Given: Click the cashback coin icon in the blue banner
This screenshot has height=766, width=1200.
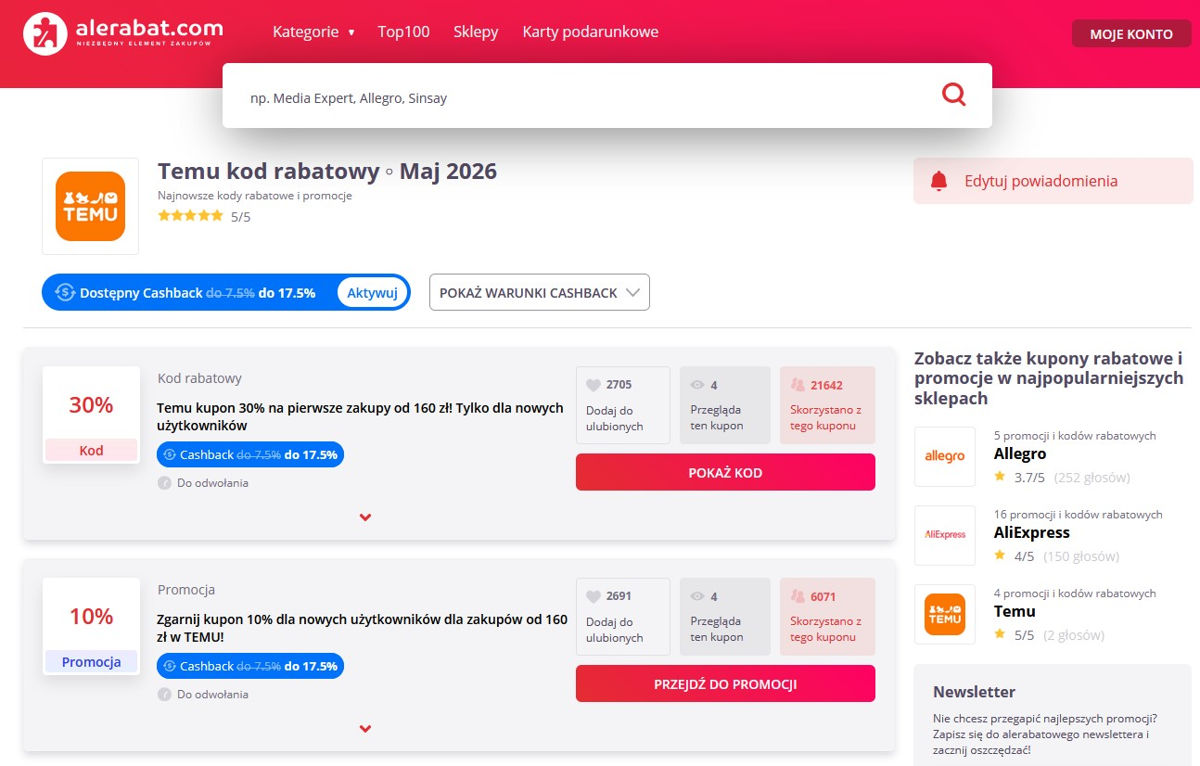Looking at the screenshot, I should (65, 293).
